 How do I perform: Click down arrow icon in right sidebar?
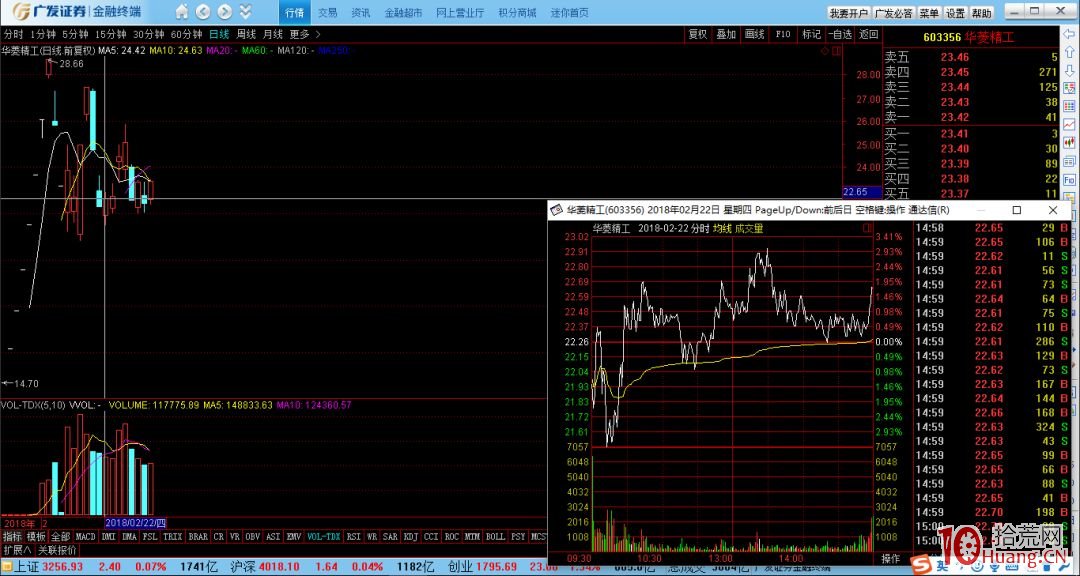(x=1069, y=70)
